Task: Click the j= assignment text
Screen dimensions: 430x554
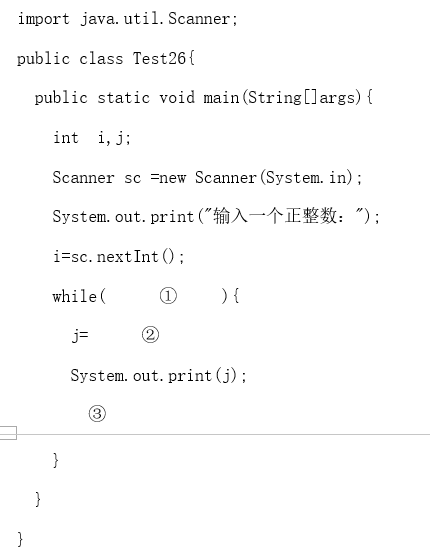Action: (x=80, y=335)
